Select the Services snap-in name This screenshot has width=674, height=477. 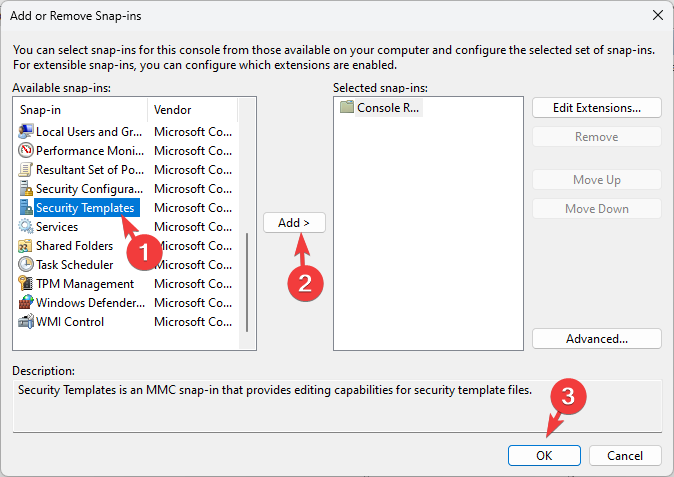(57, 226)
